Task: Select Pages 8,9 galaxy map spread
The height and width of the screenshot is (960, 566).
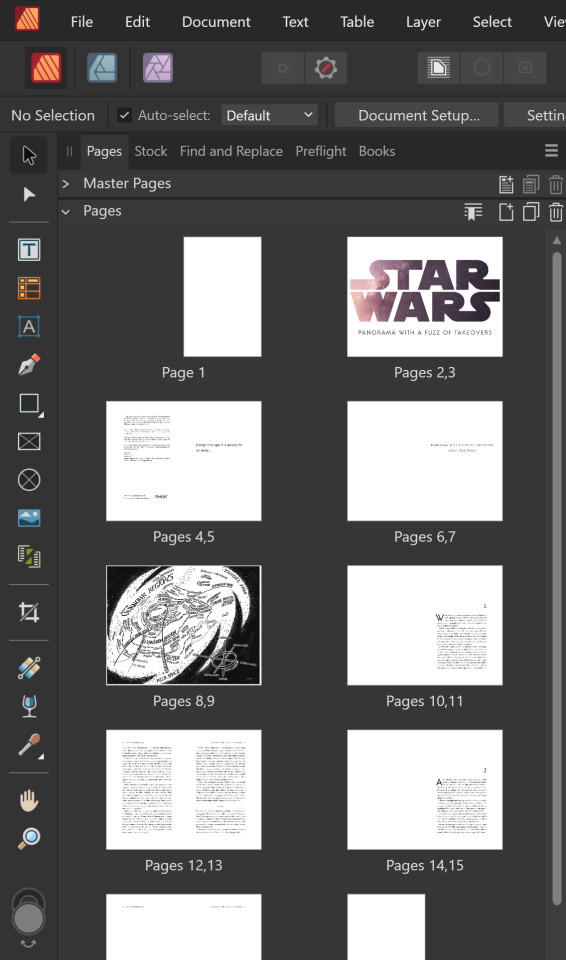Action: (184, 625)
